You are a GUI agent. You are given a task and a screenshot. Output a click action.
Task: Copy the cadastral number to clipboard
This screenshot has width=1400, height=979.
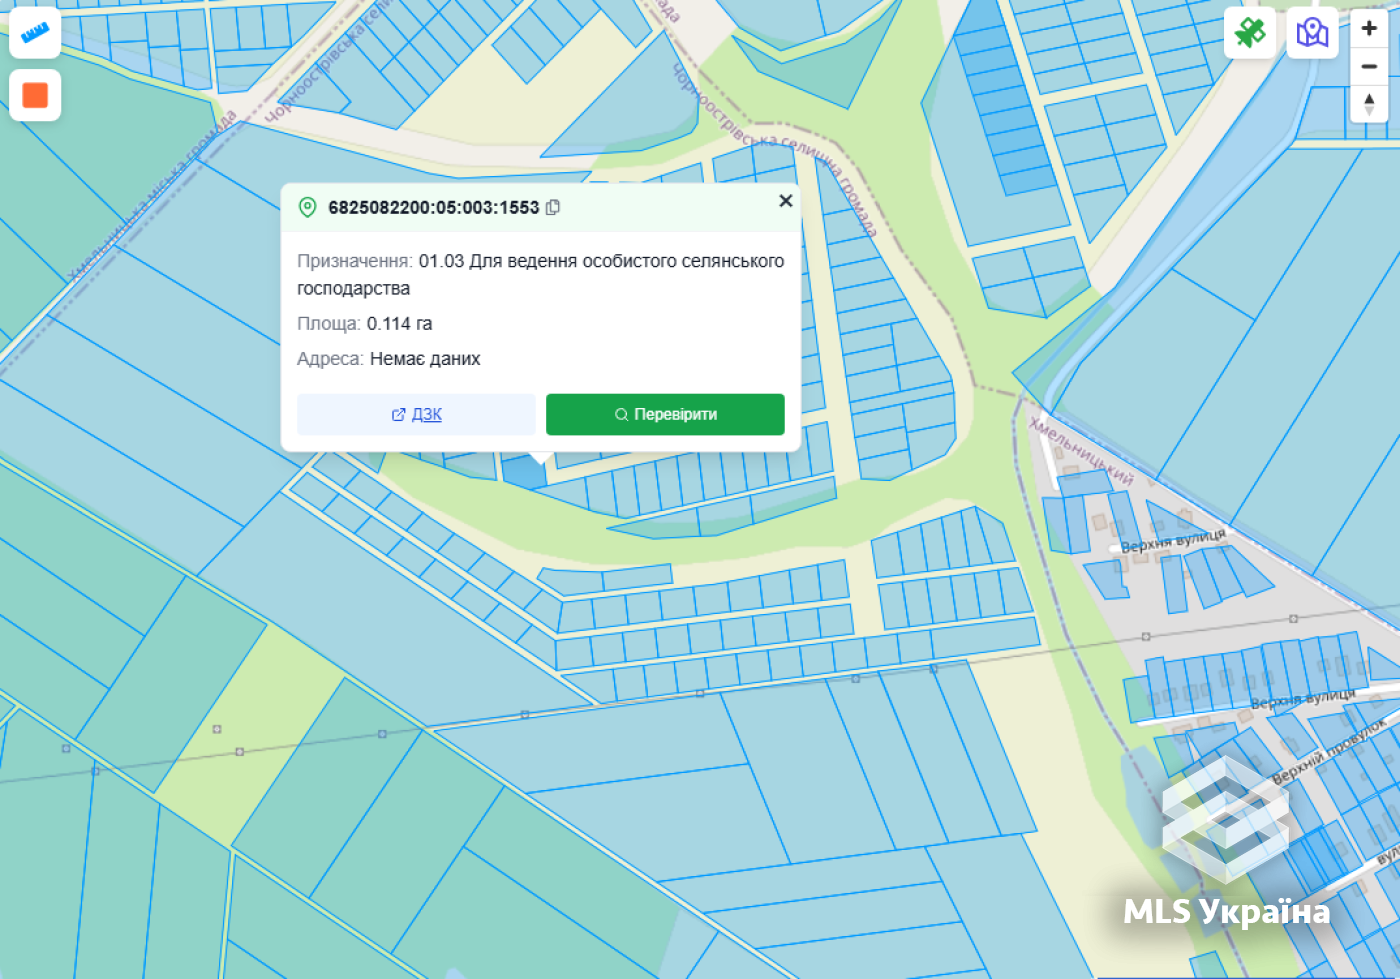pos(553,207)
